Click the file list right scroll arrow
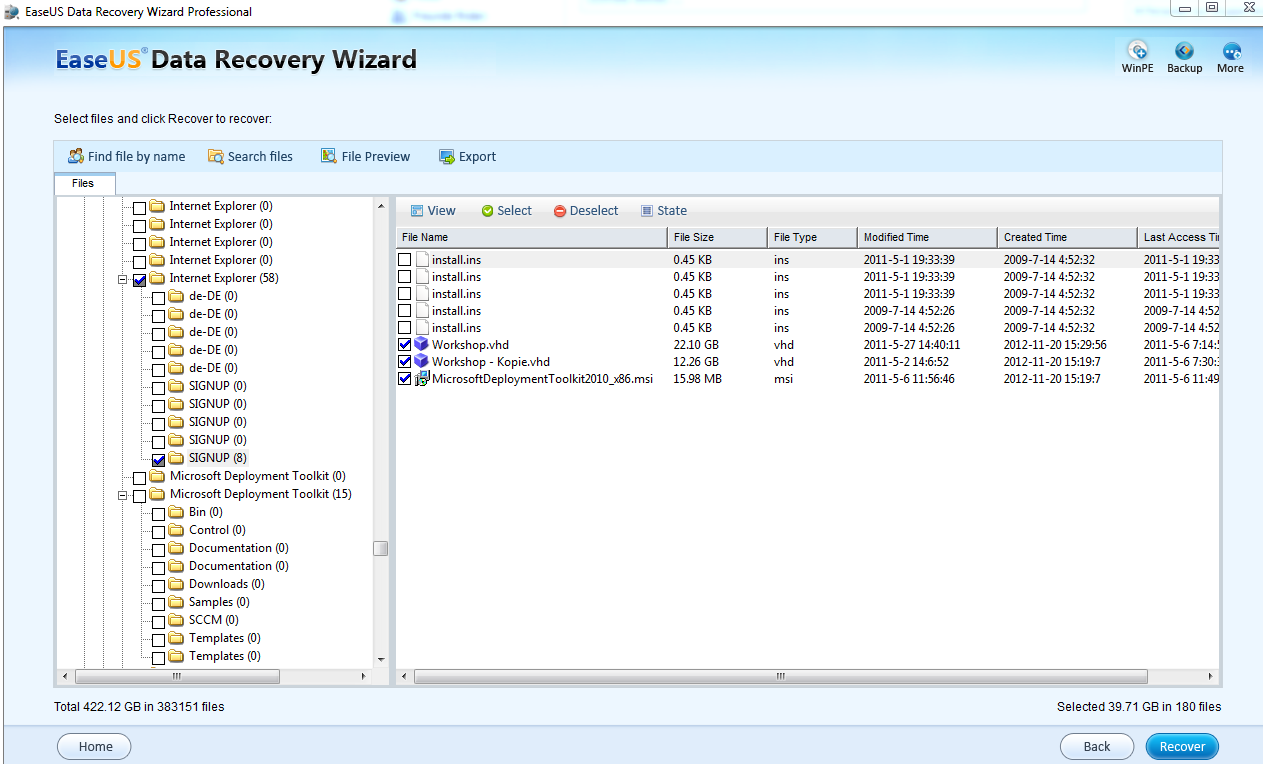The height and width of the screenshot is (764, 1263). coord(1212,677)
